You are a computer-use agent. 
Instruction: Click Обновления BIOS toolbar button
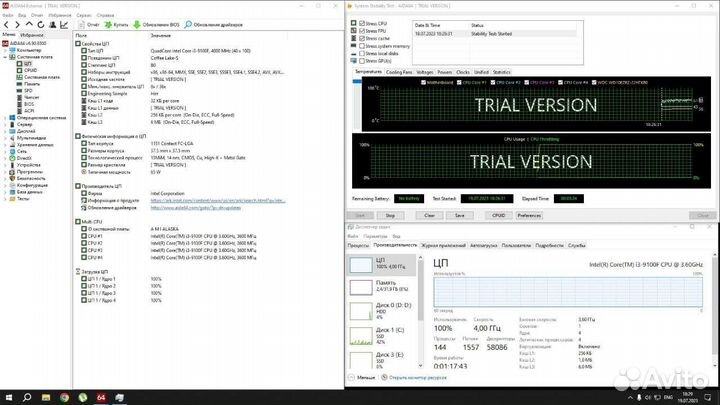tap(156, 25)
